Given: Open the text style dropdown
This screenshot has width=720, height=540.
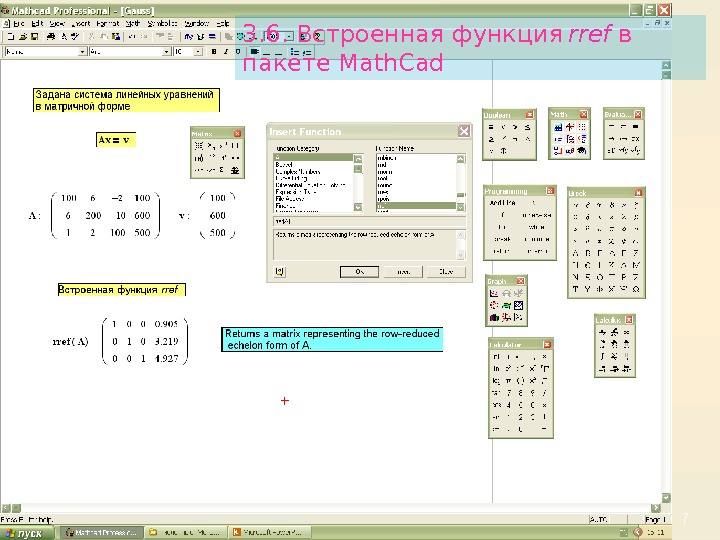Looking at the screenshot, I should click(82, 52).
